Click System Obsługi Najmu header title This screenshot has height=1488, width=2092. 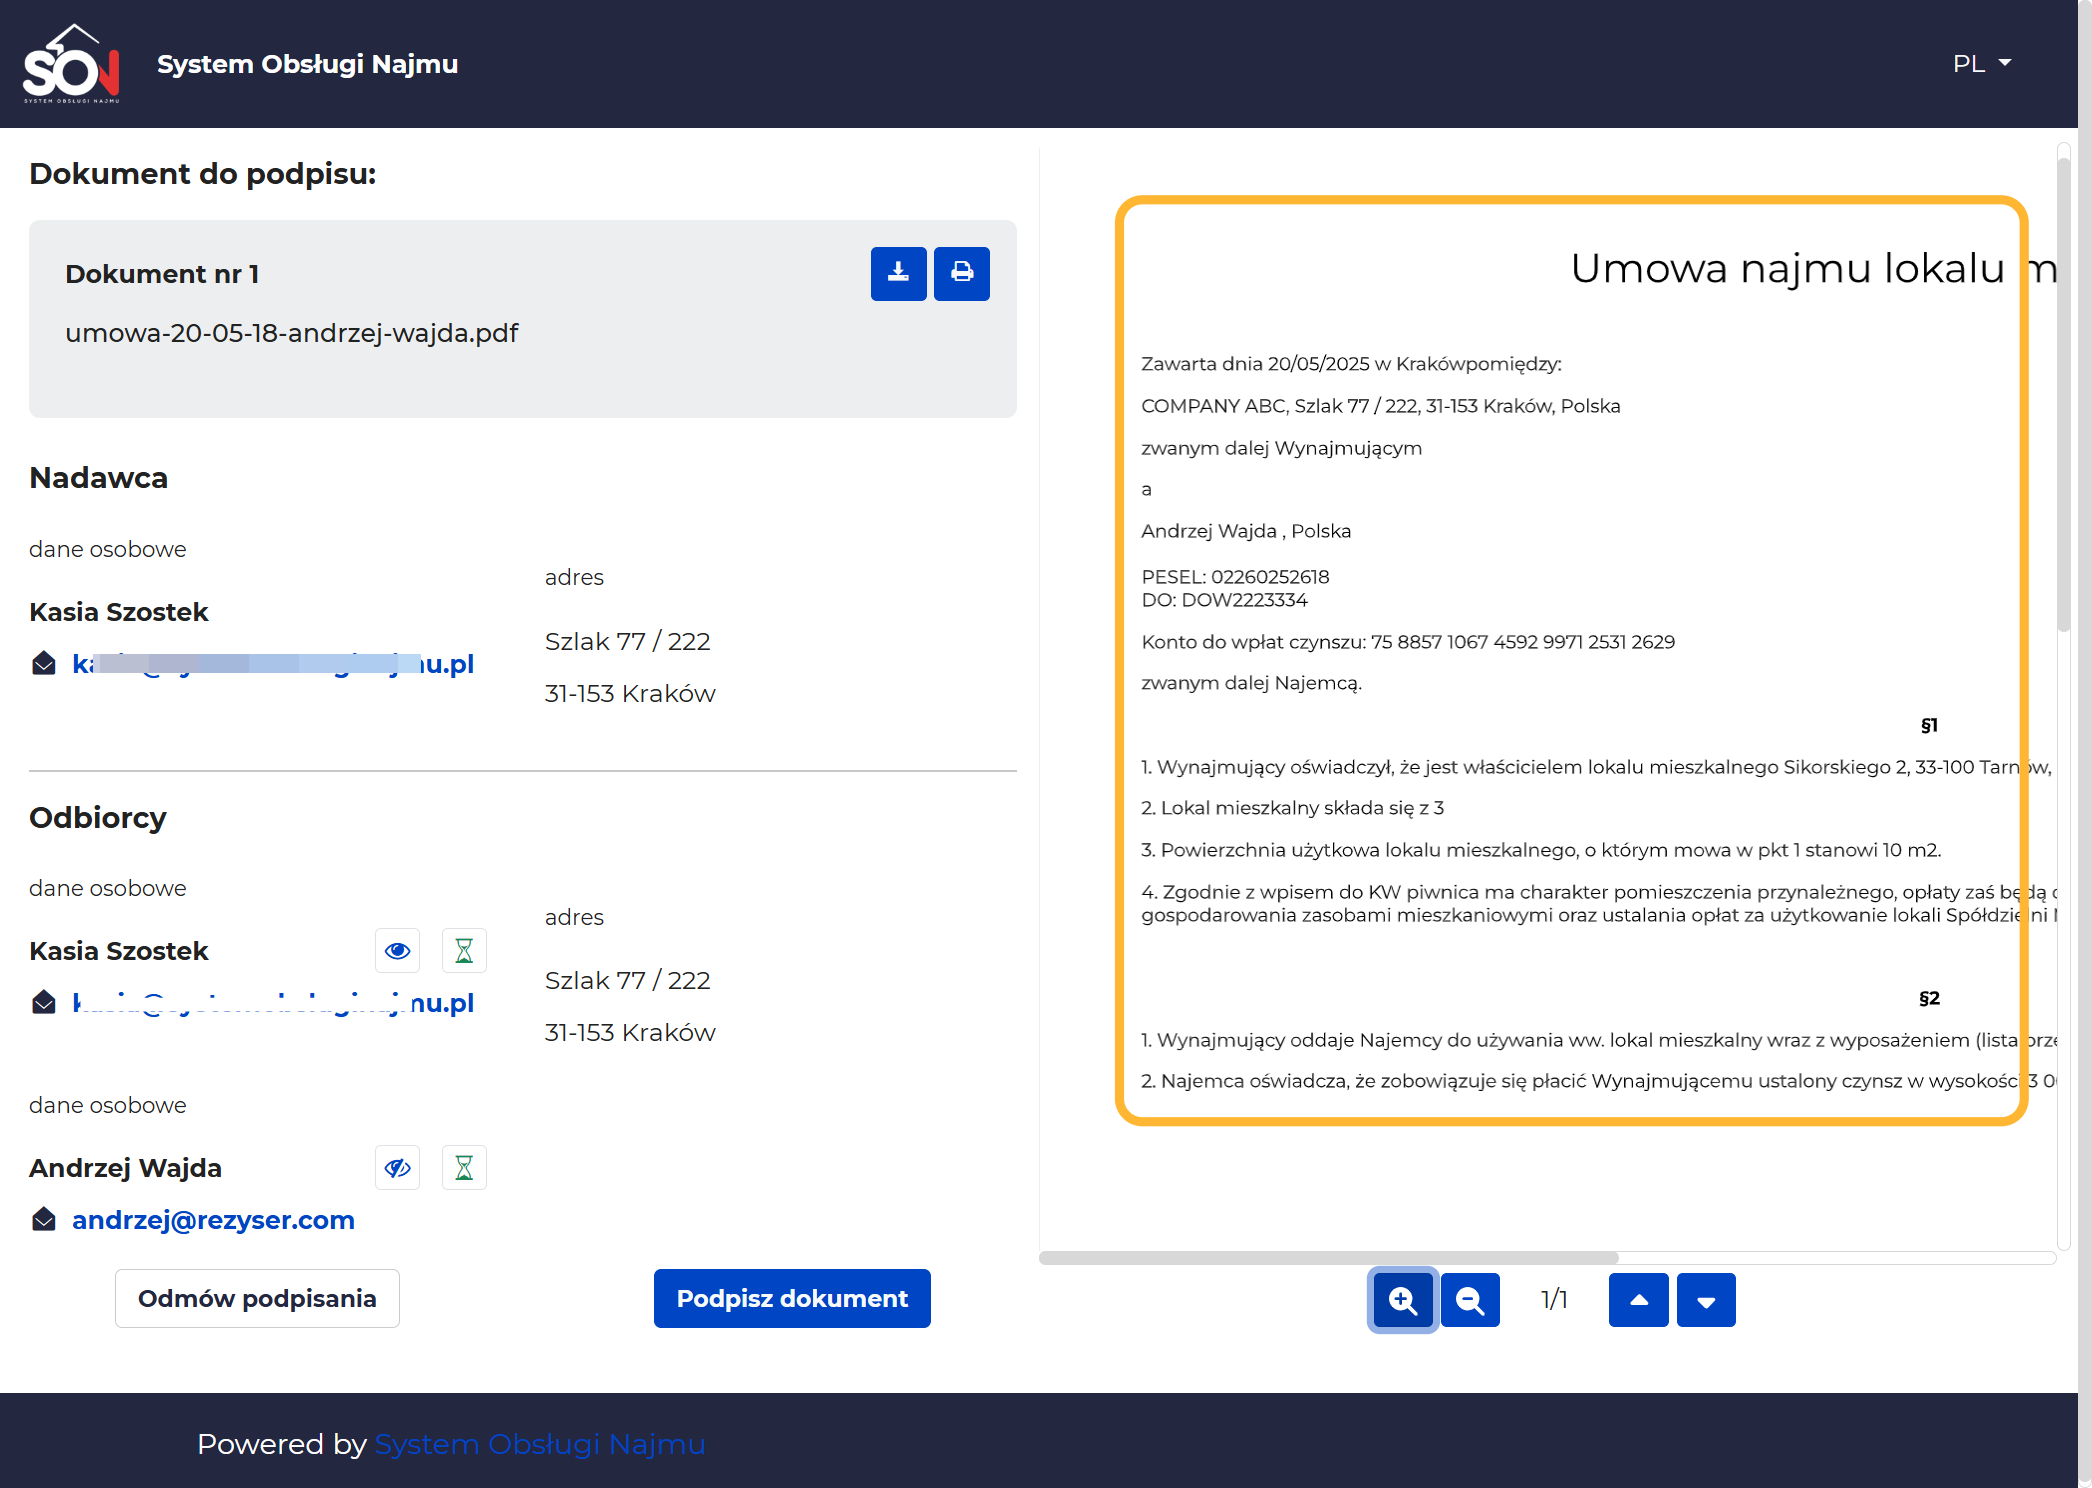(x=308, y=64)
